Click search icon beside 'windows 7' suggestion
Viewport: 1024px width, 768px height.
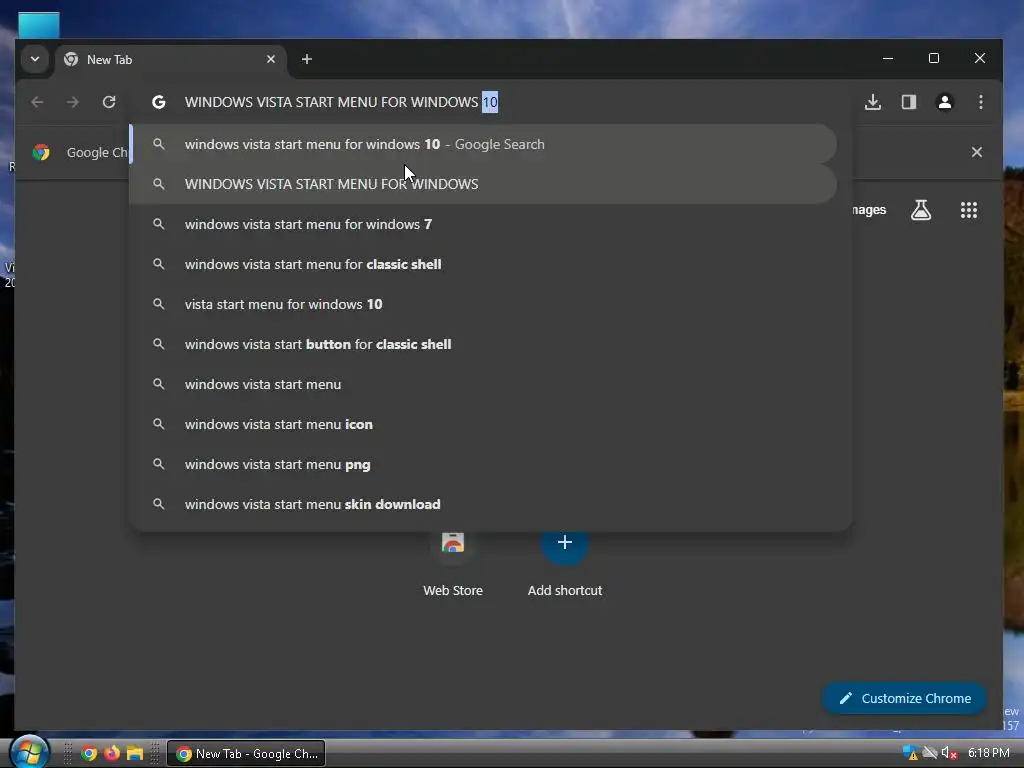[159, 224]
